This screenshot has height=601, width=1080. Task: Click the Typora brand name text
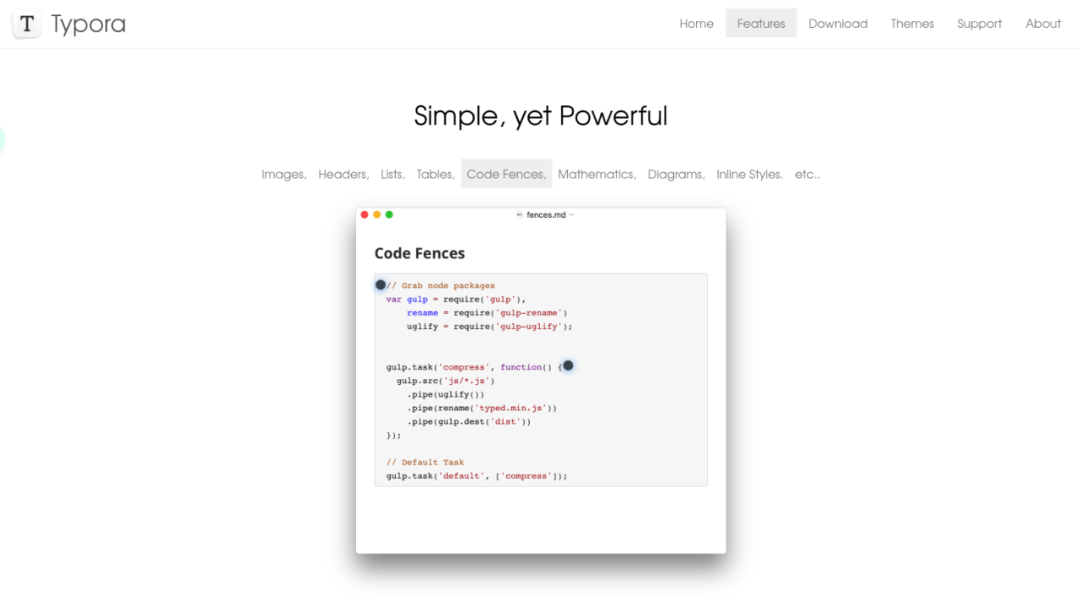coord(88,24)
